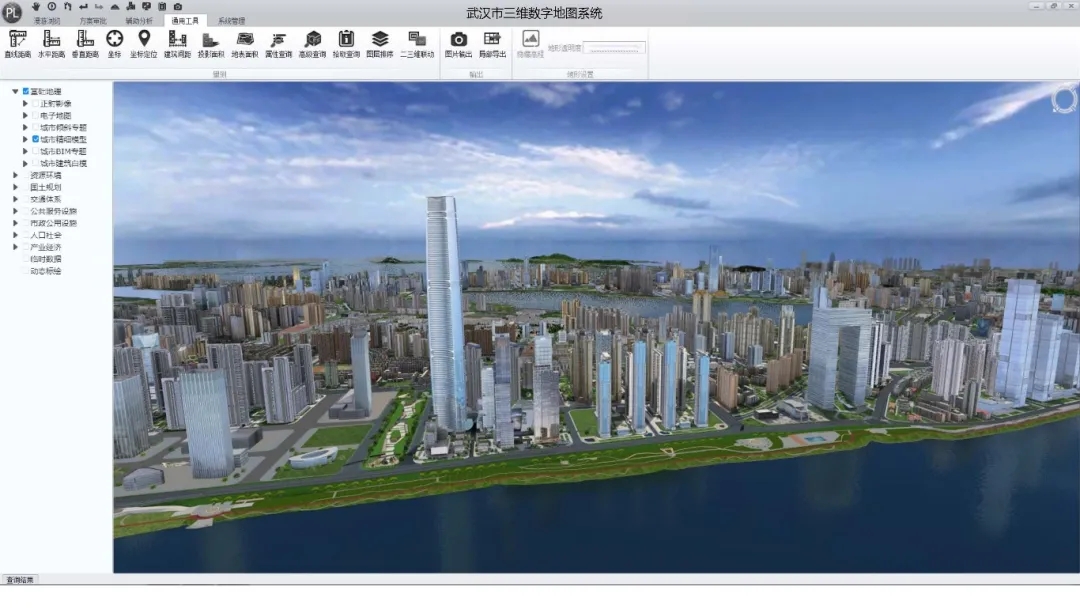The height and width of the screenshot is (609, 1080).
Task: Open the 投影面积 tool
Action: coord(210,43)
